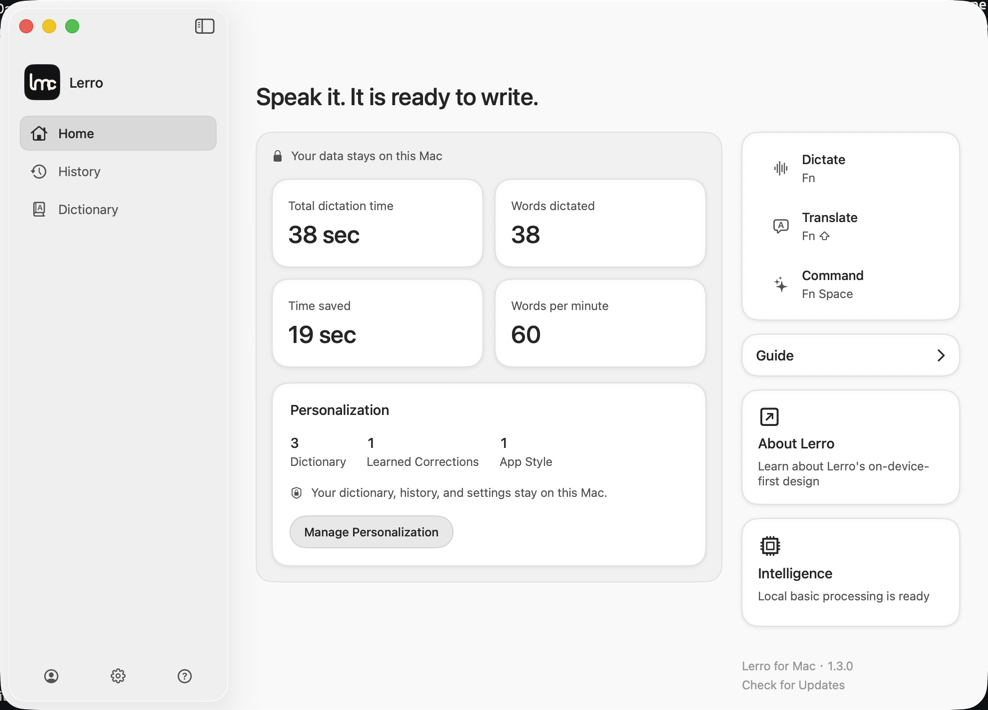The width and height of the screenshot is (988, 710).
Task: Close the Lerro window
Action: [x=26, y=26]
